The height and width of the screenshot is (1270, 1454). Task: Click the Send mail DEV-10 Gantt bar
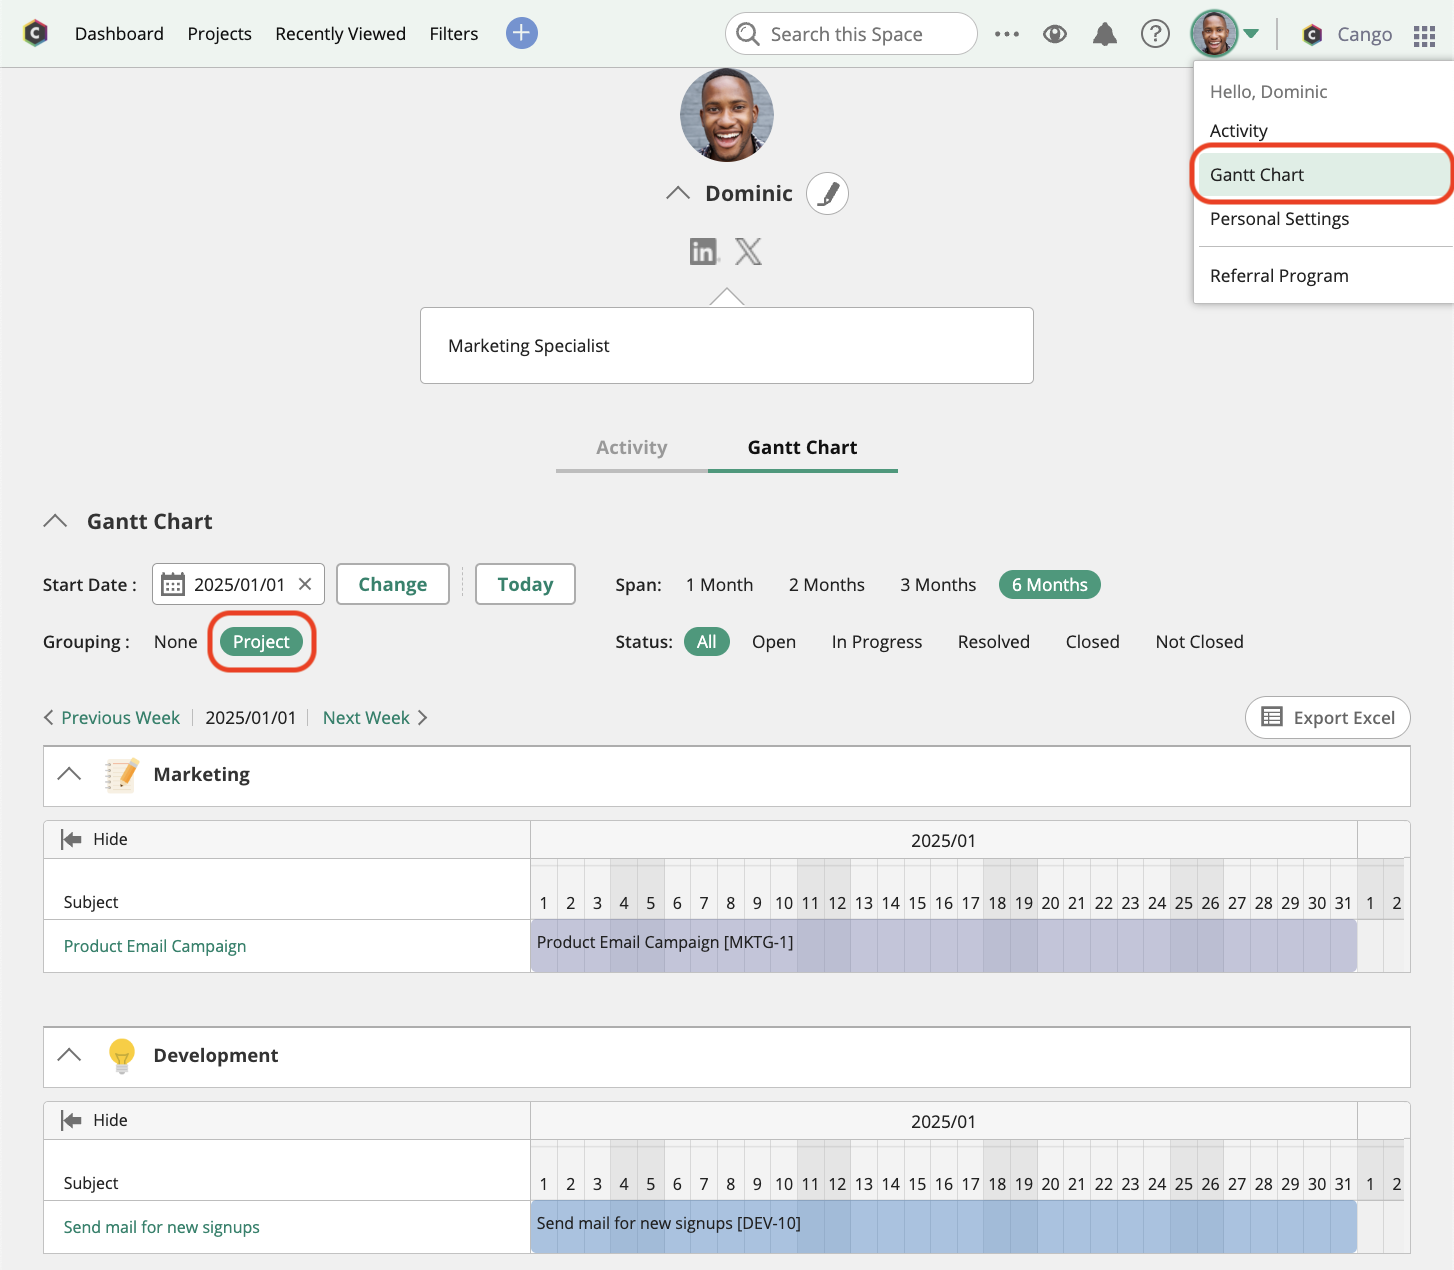(943, 1227)
